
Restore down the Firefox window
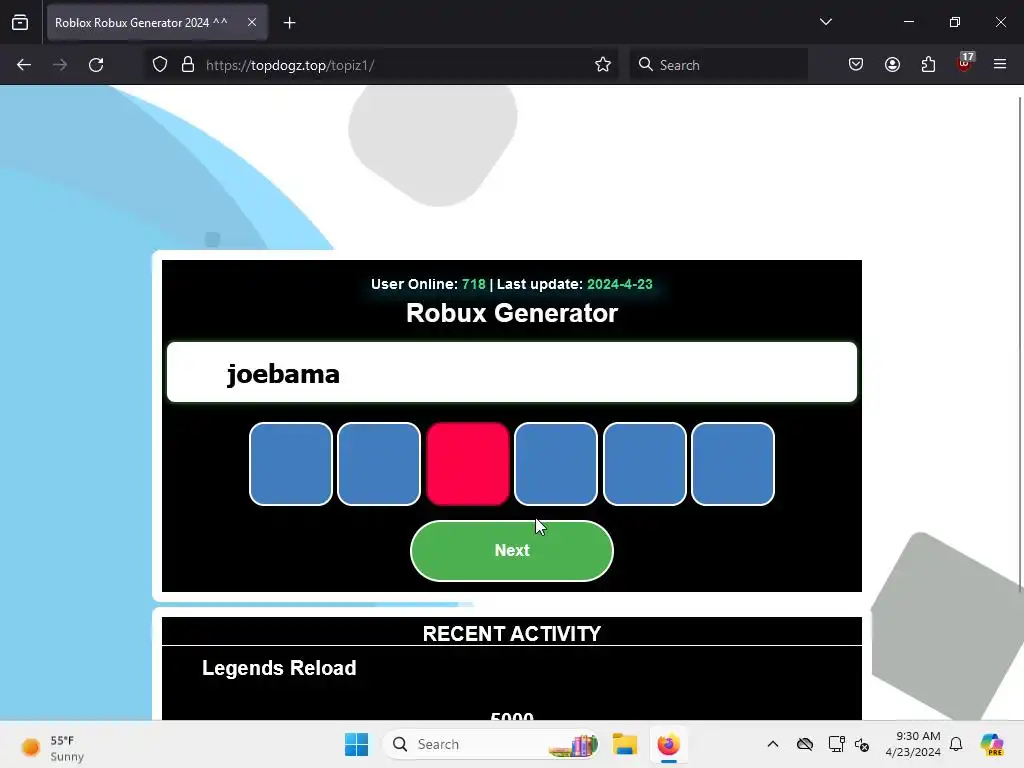[x=955, y=22]
